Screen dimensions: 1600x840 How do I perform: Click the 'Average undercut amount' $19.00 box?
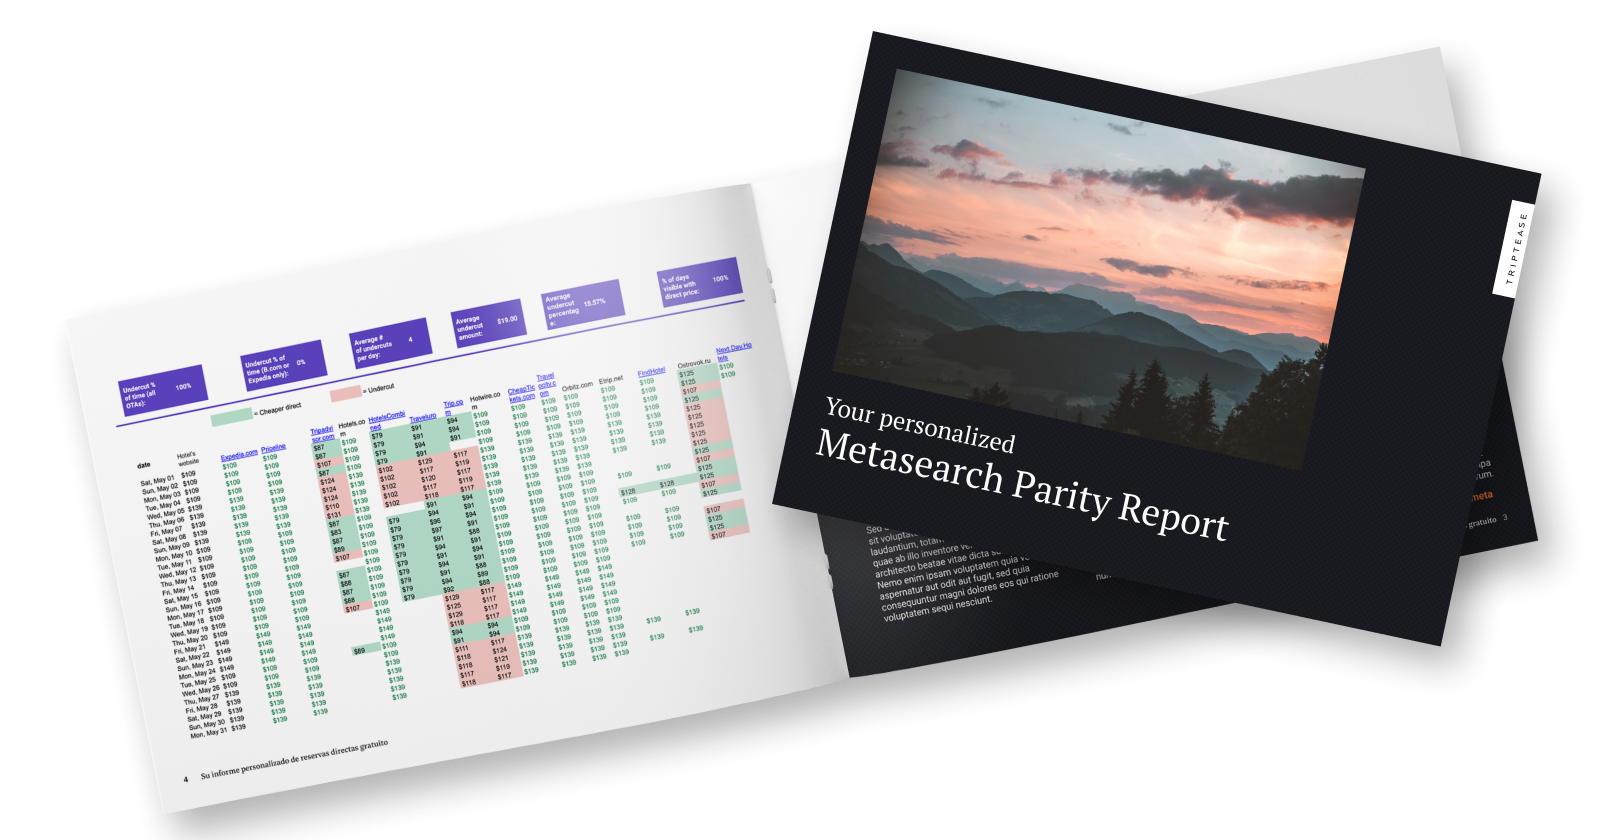(488, 322)
